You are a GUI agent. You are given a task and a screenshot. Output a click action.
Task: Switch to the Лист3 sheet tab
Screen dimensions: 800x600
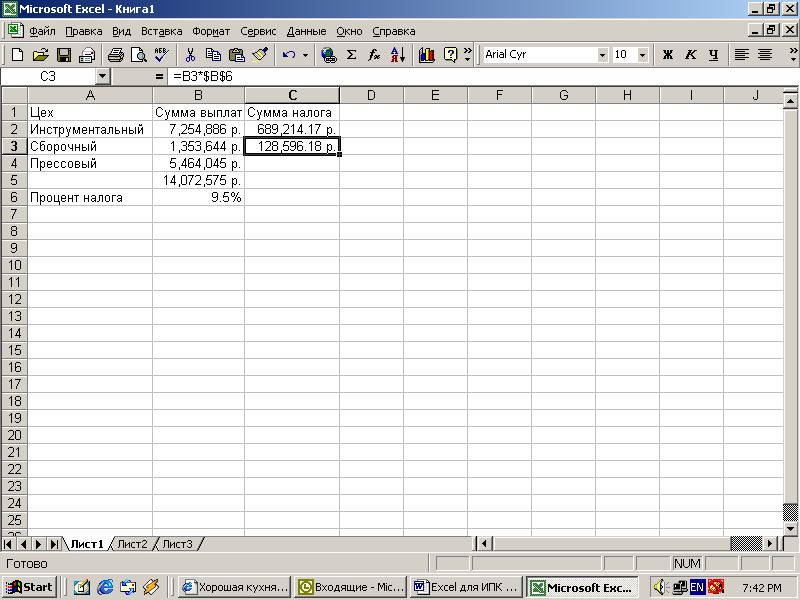click(178, 544)
